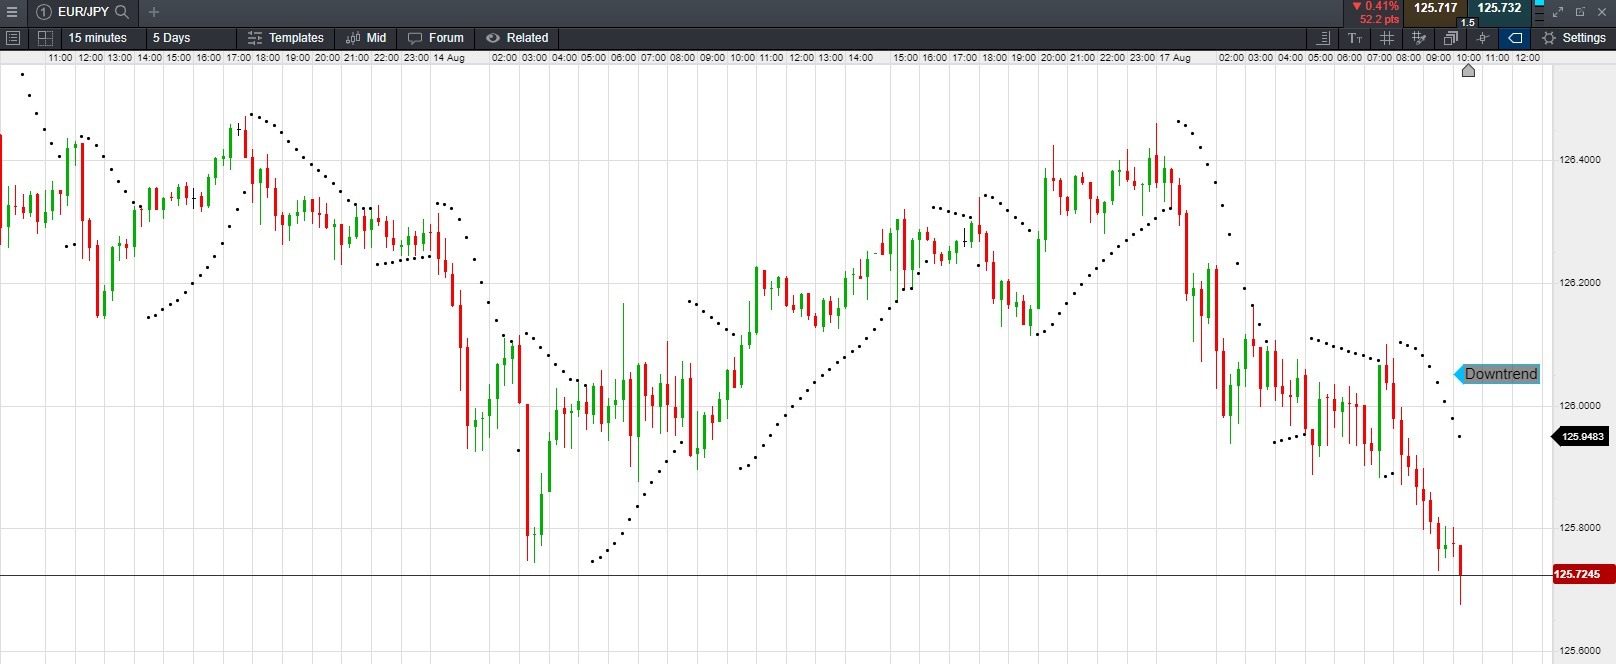Open the chart layout grid icon
1616x664 pixels.
pyautogui.click(x=45, y=38)
